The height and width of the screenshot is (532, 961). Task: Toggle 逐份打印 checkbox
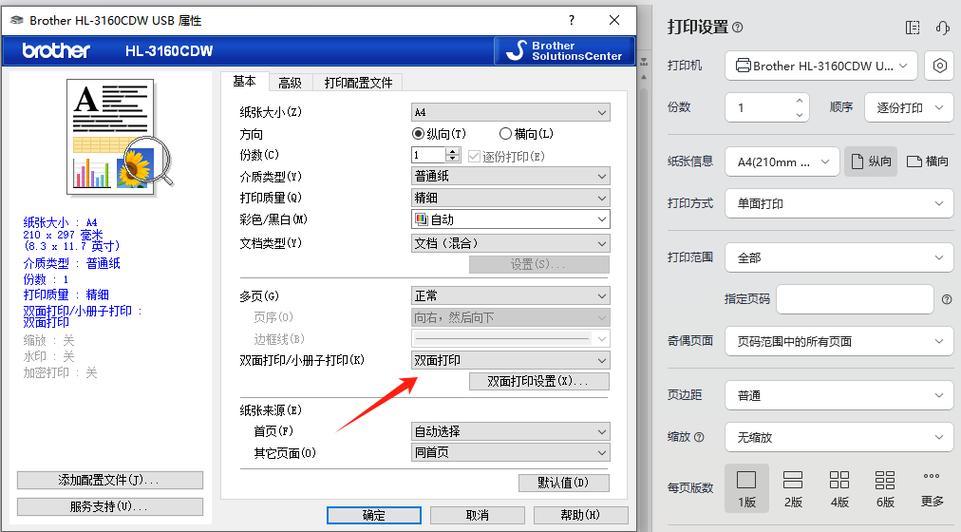(x=474, y=156)
